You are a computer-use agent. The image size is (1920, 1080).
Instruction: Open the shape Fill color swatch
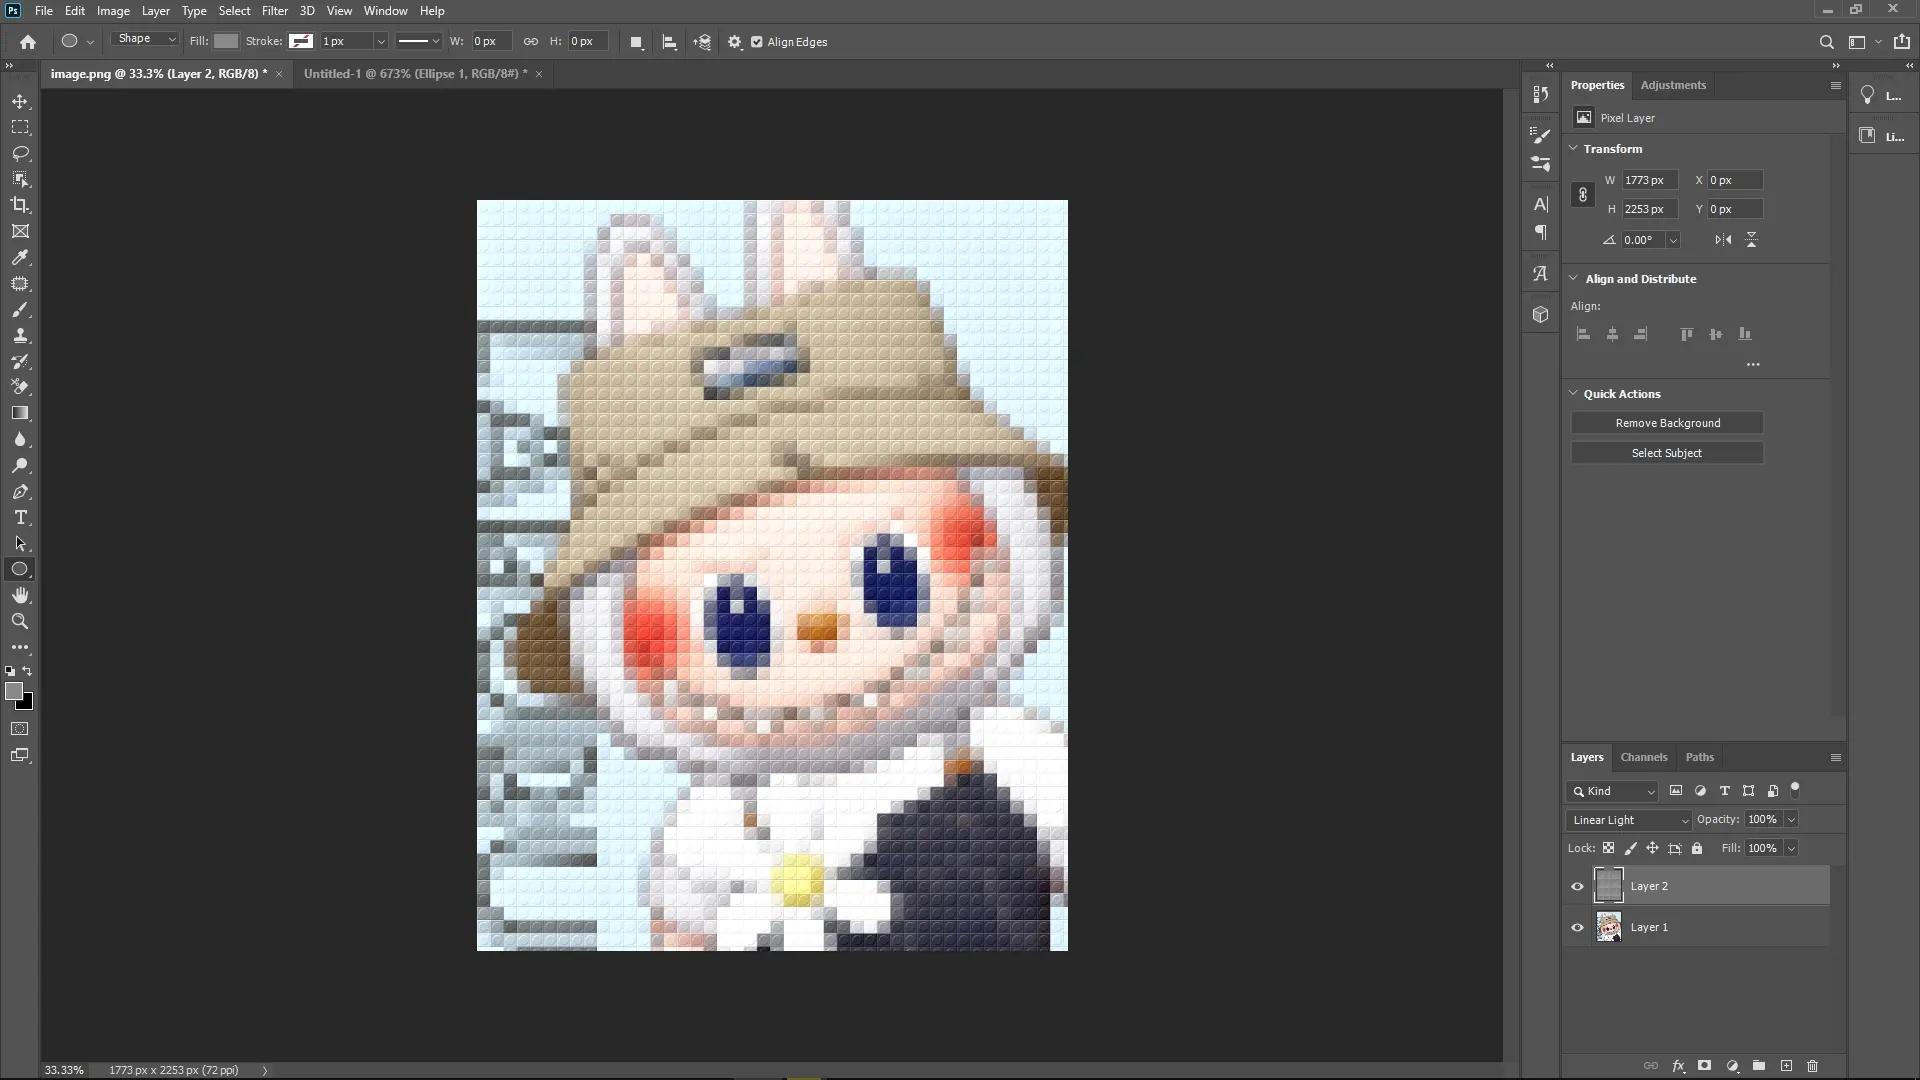pos(225,41)
